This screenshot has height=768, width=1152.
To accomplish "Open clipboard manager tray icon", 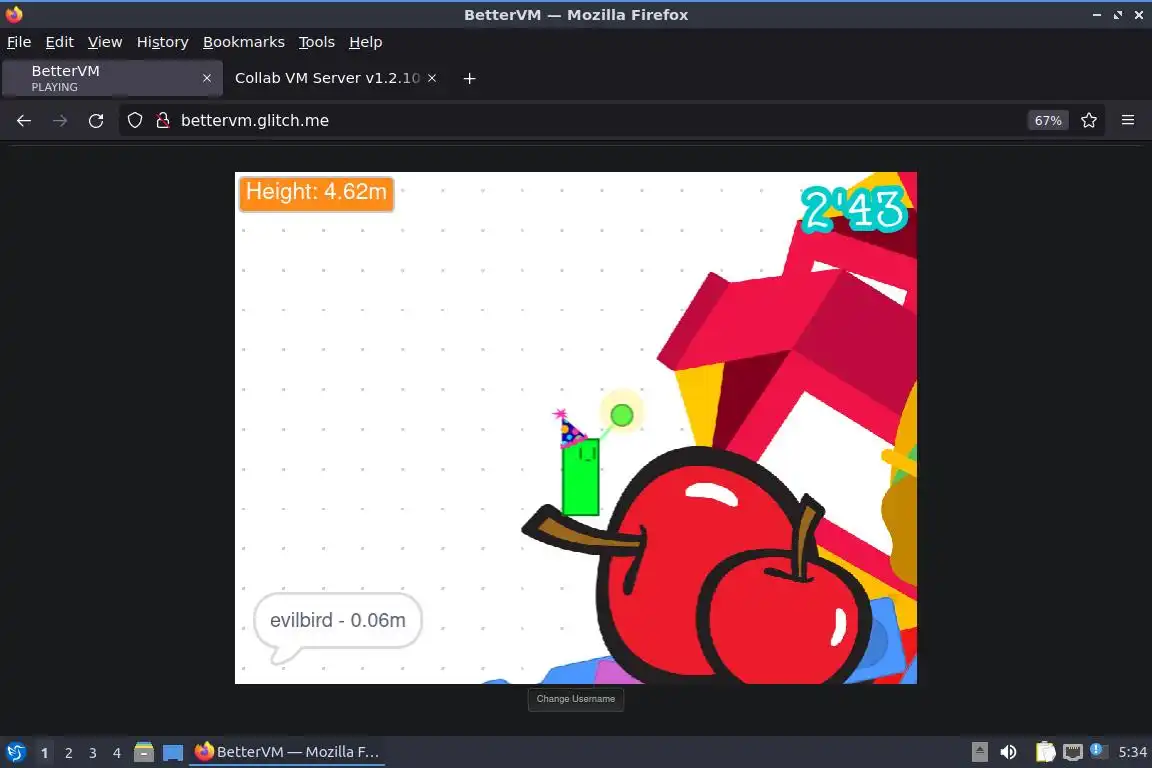I will point(1045,752).
